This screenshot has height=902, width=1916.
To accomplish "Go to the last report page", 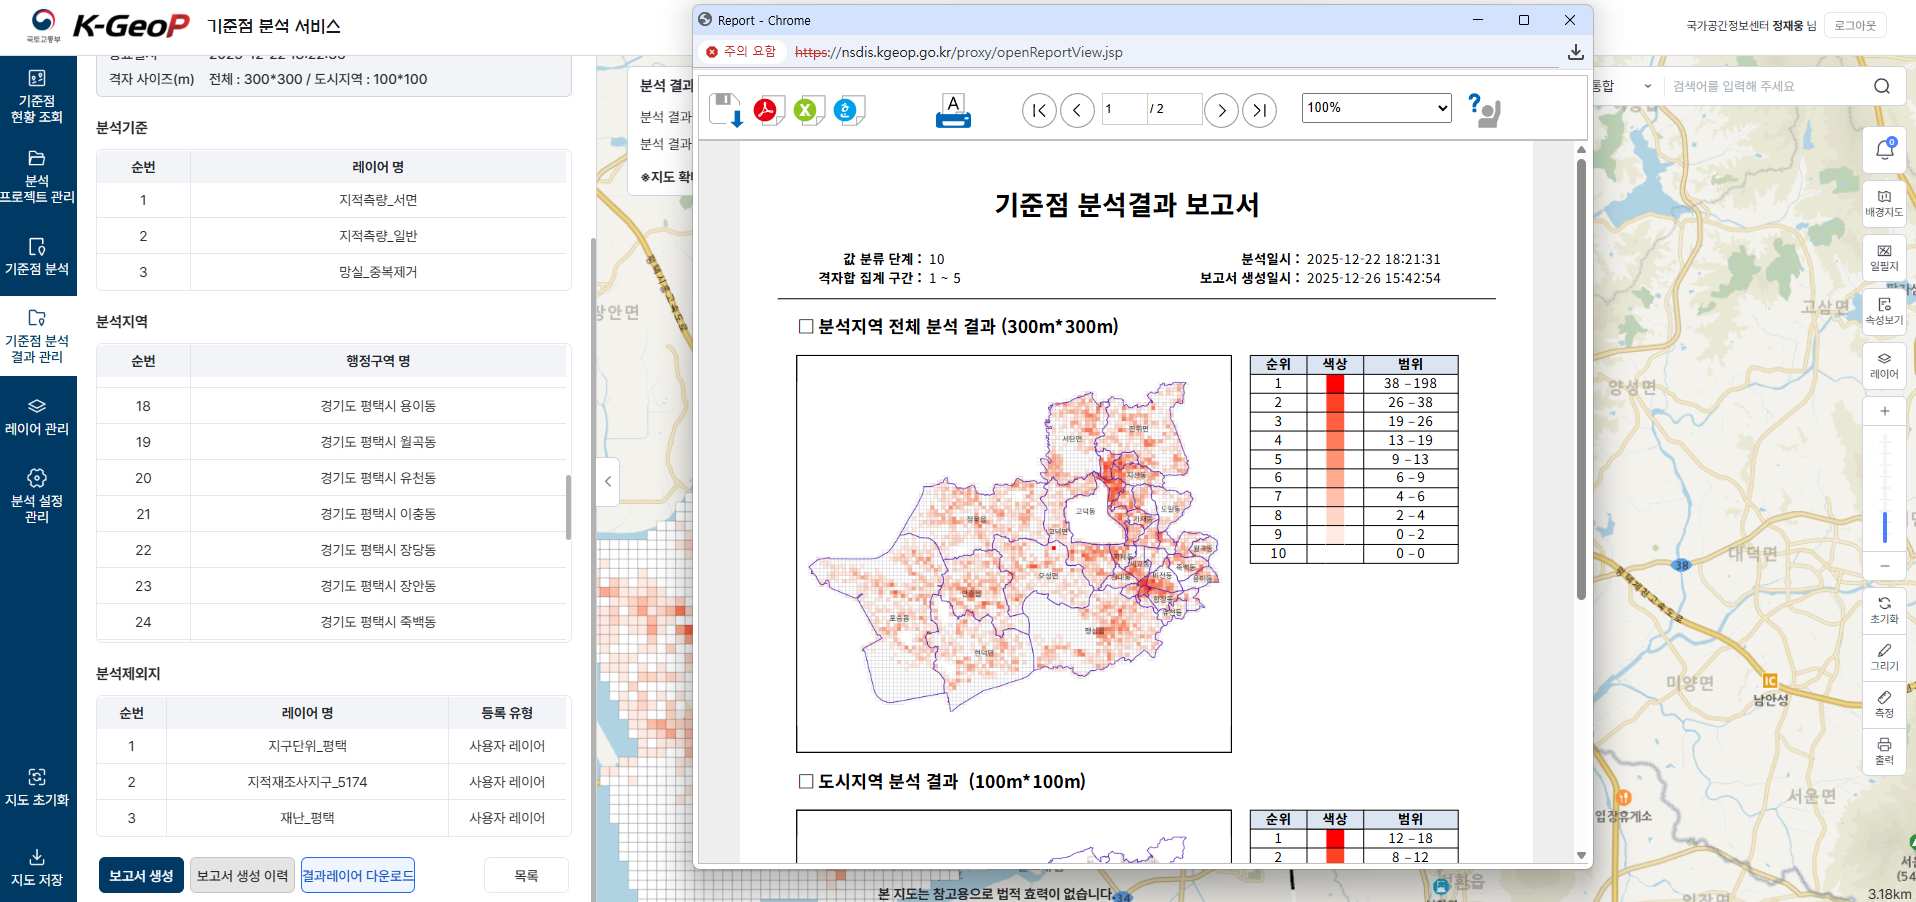I will click(x=1259, y=110).
